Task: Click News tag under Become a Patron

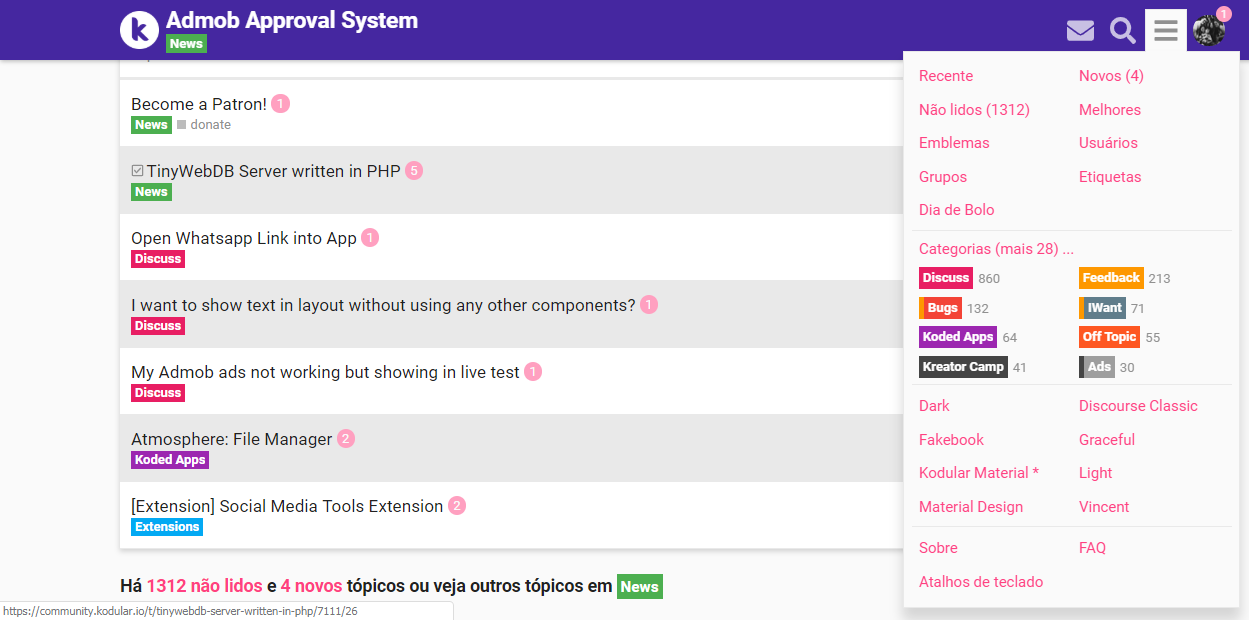Action: 151,125
